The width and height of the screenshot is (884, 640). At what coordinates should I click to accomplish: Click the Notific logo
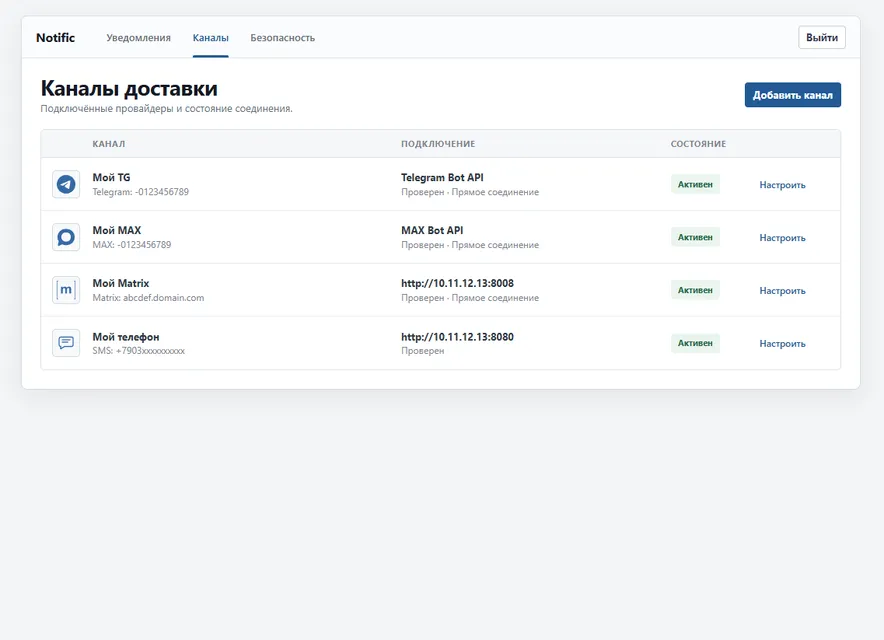[x=55, y=38]
